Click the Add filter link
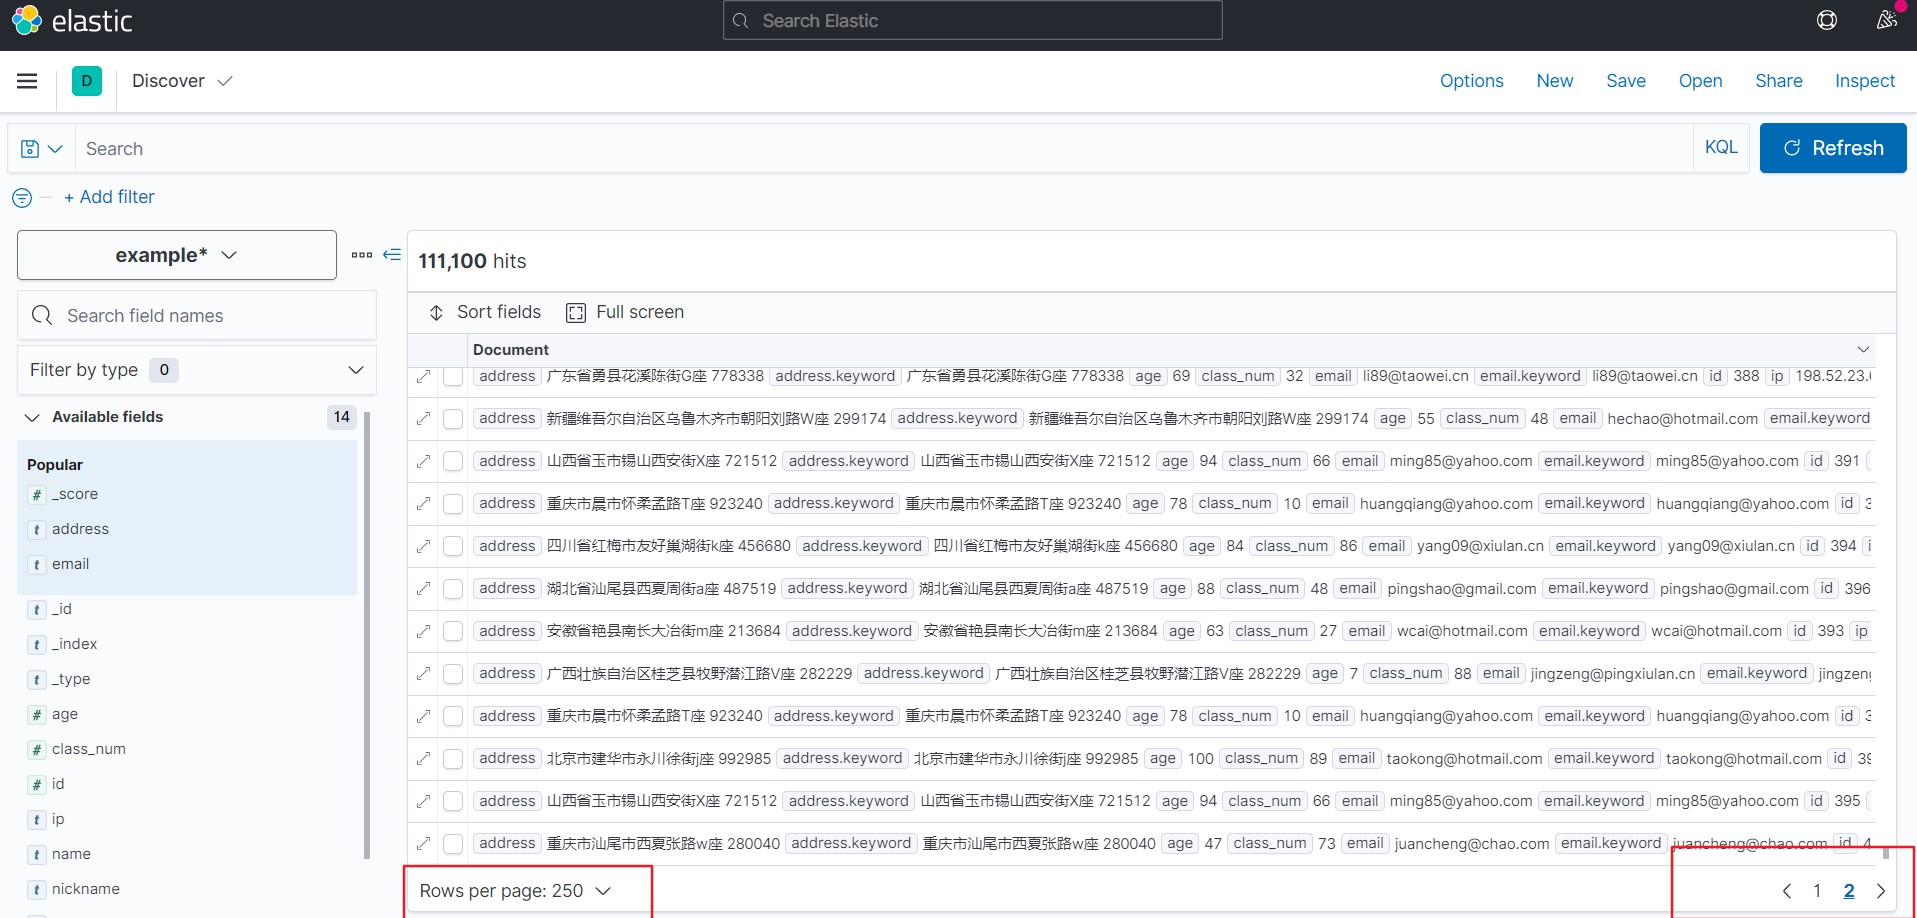 pyautogui.click(x=109, y=197)
